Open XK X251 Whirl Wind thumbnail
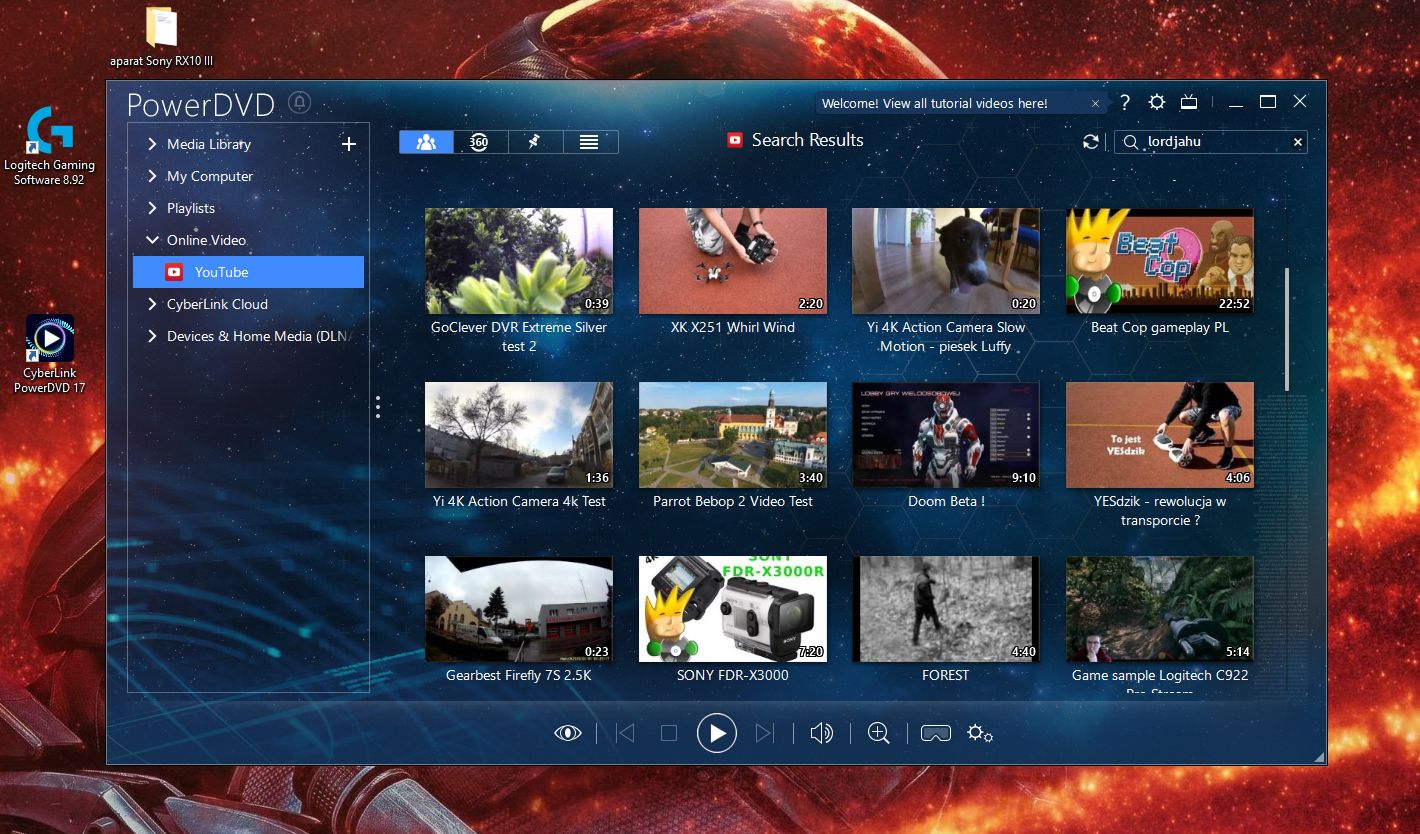Image resolution: width=1420 pixels, height=834 pixels. point(733,261)
